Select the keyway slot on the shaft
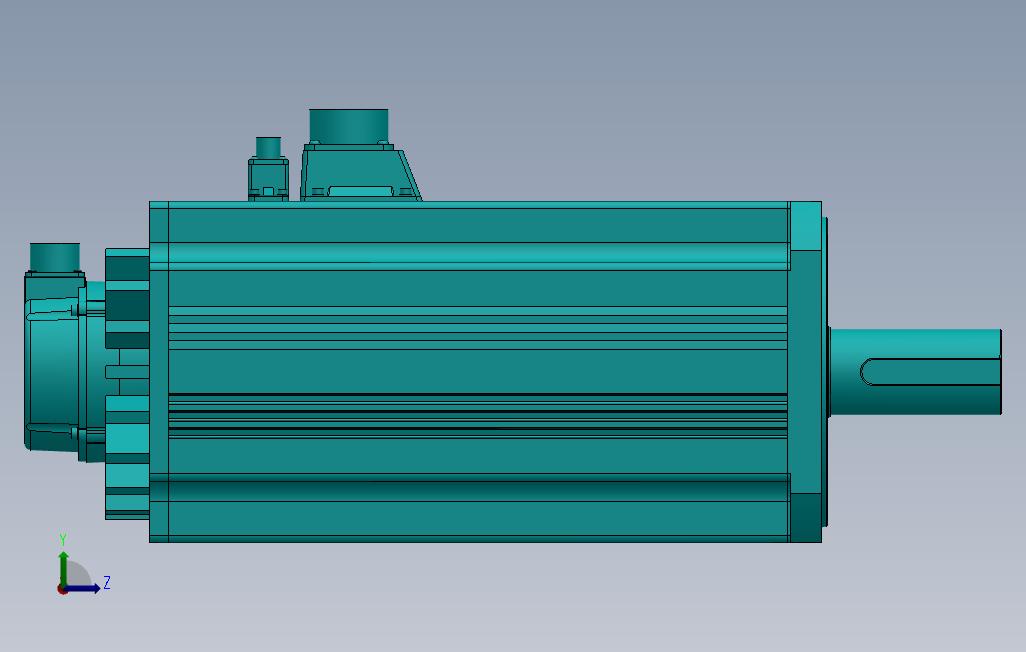The width and height of the screenshot is (1026, 652). (x=930, y=372)
